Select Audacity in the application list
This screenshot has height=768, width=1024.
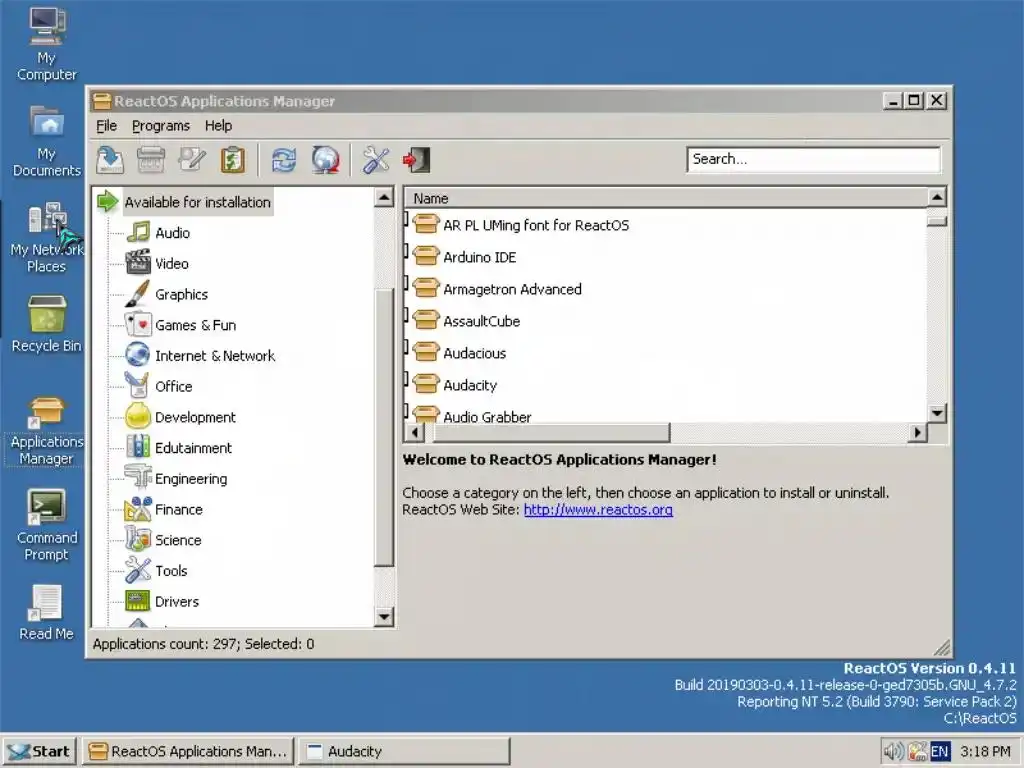(x=470, y=385)
